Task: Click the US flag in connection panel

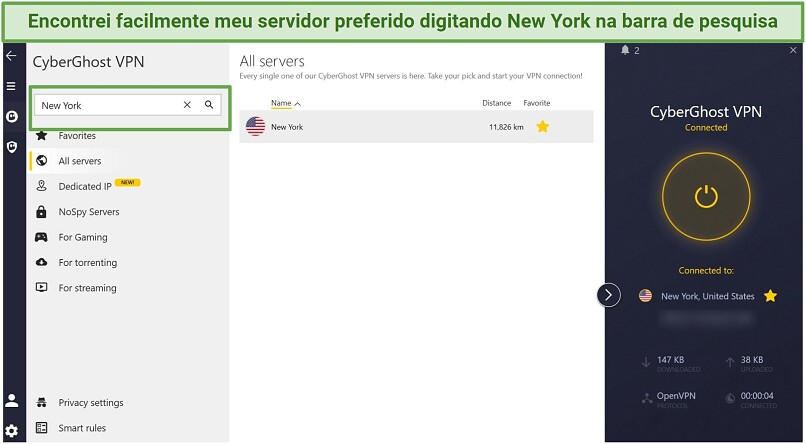Action: tap(646, 296)
